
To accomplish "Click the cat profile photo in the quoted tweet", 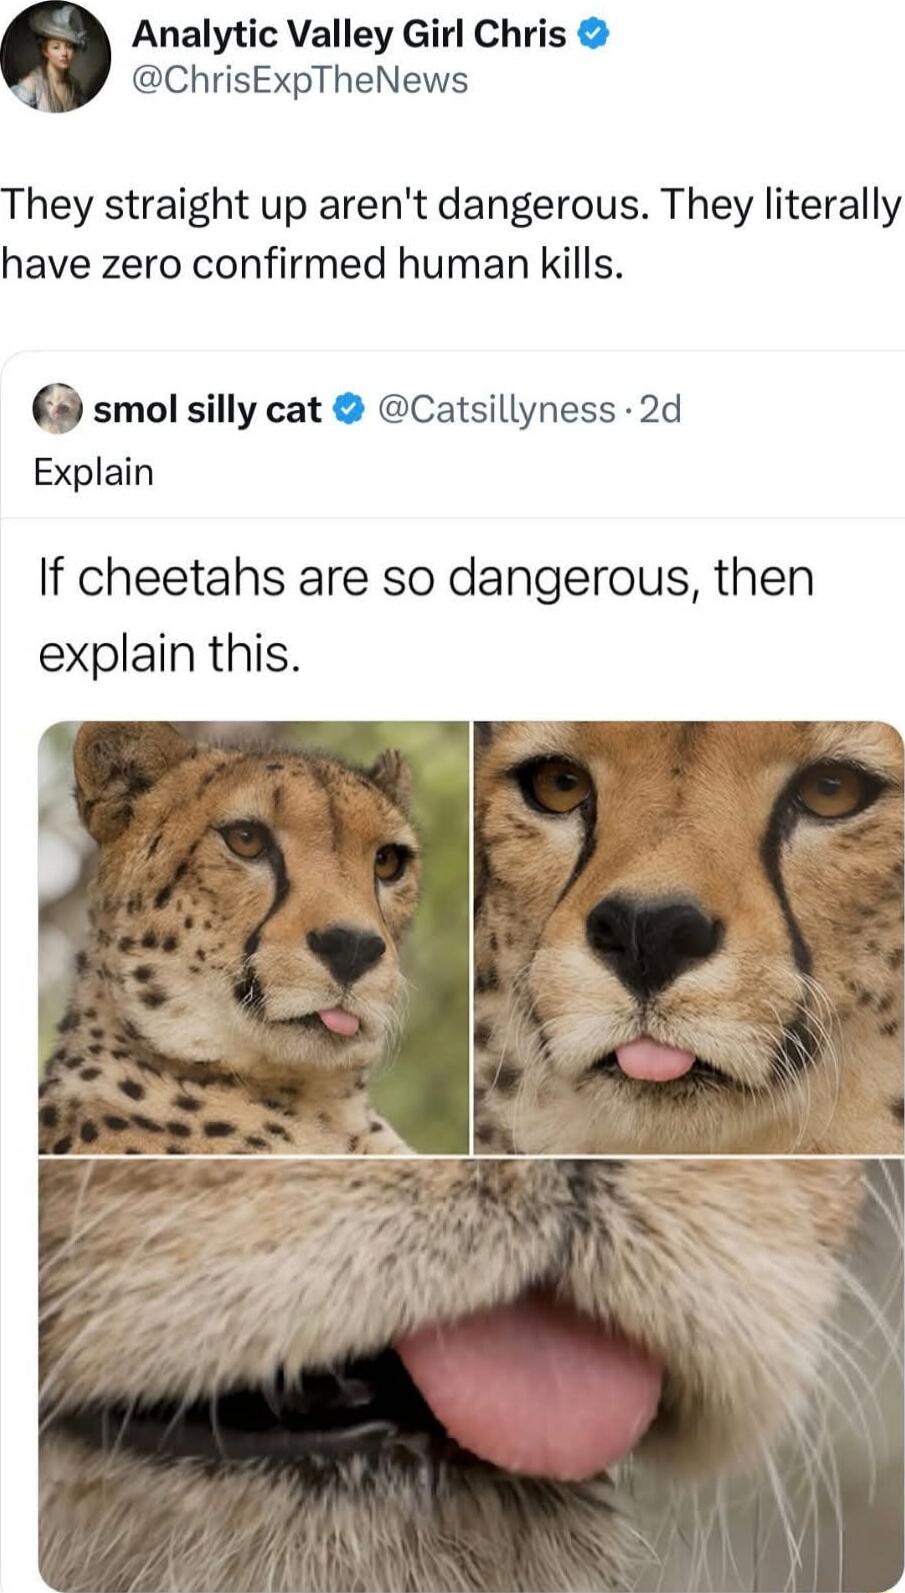I will pos(56,407).
